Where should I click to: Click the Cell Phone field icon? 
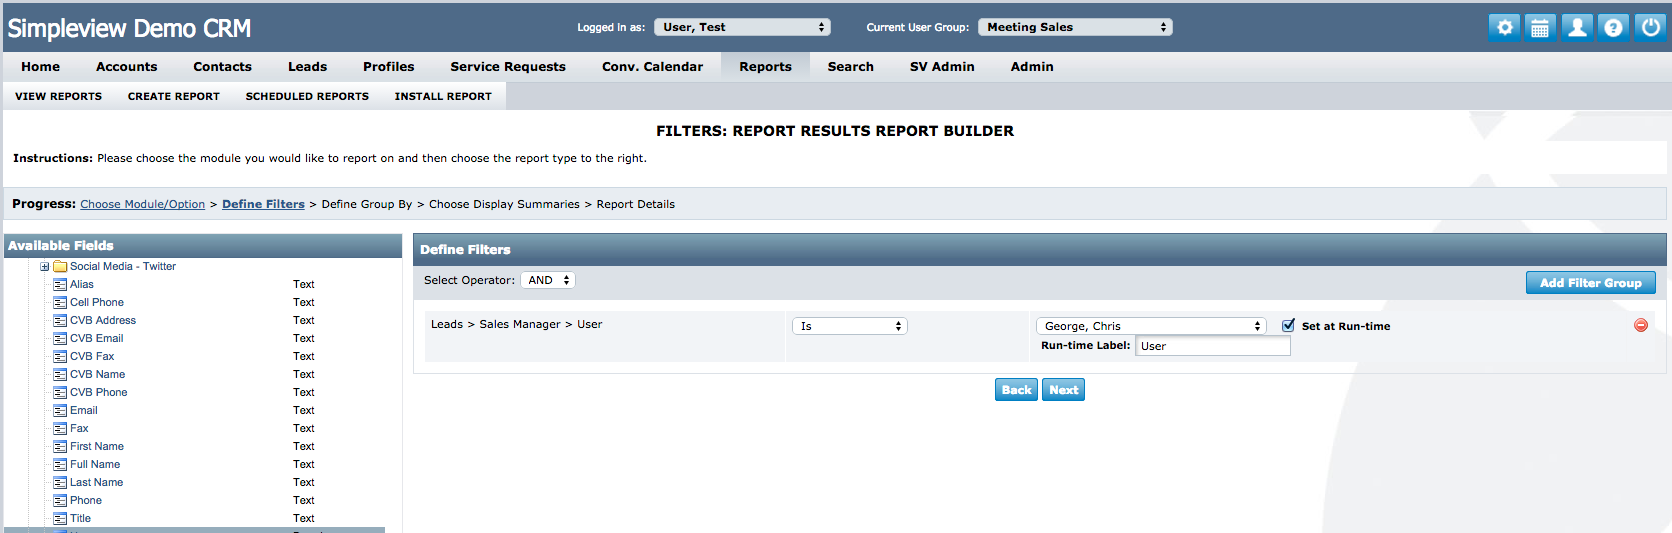(60, 303)
